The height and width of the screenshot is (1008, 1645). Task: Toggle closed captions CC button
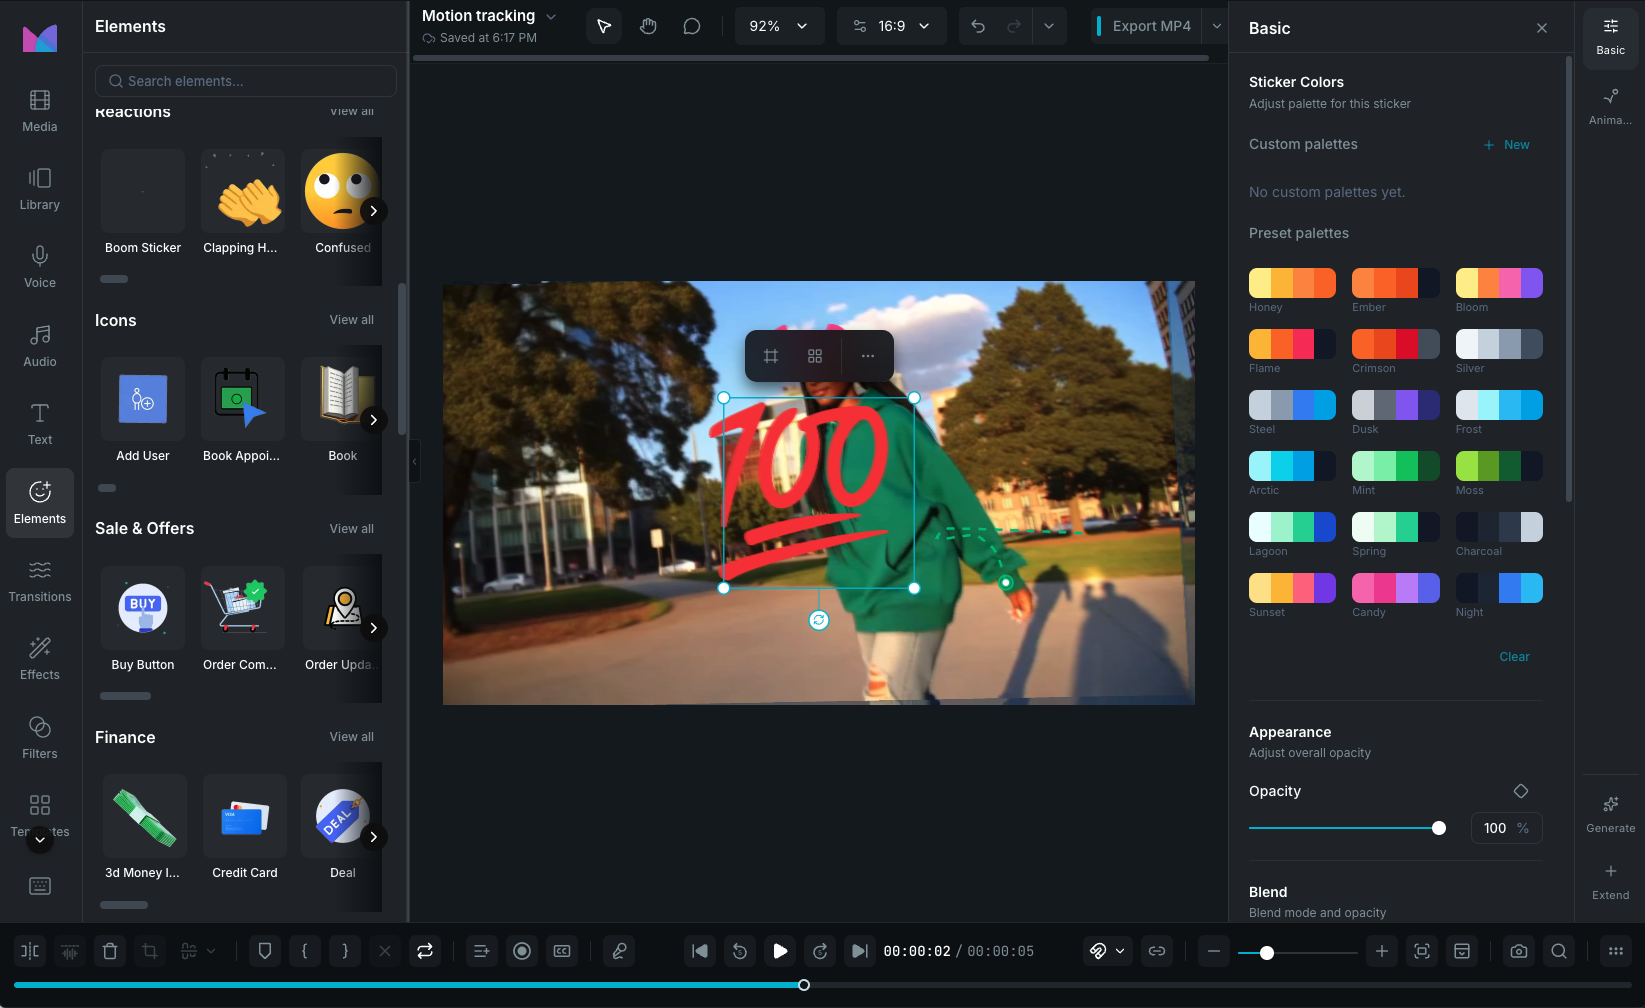[x=562, y=951]
